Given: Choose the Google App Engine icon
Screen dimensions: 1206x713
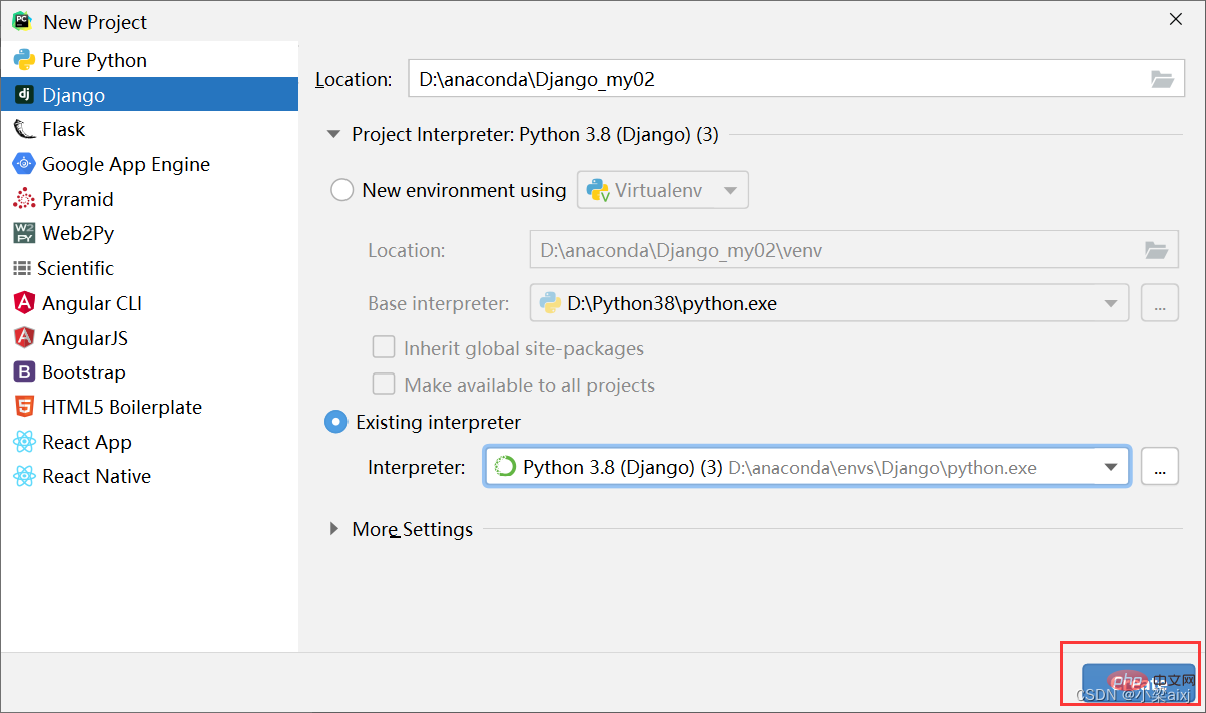Looking at the screenshot, I should [x=24, y=164].
